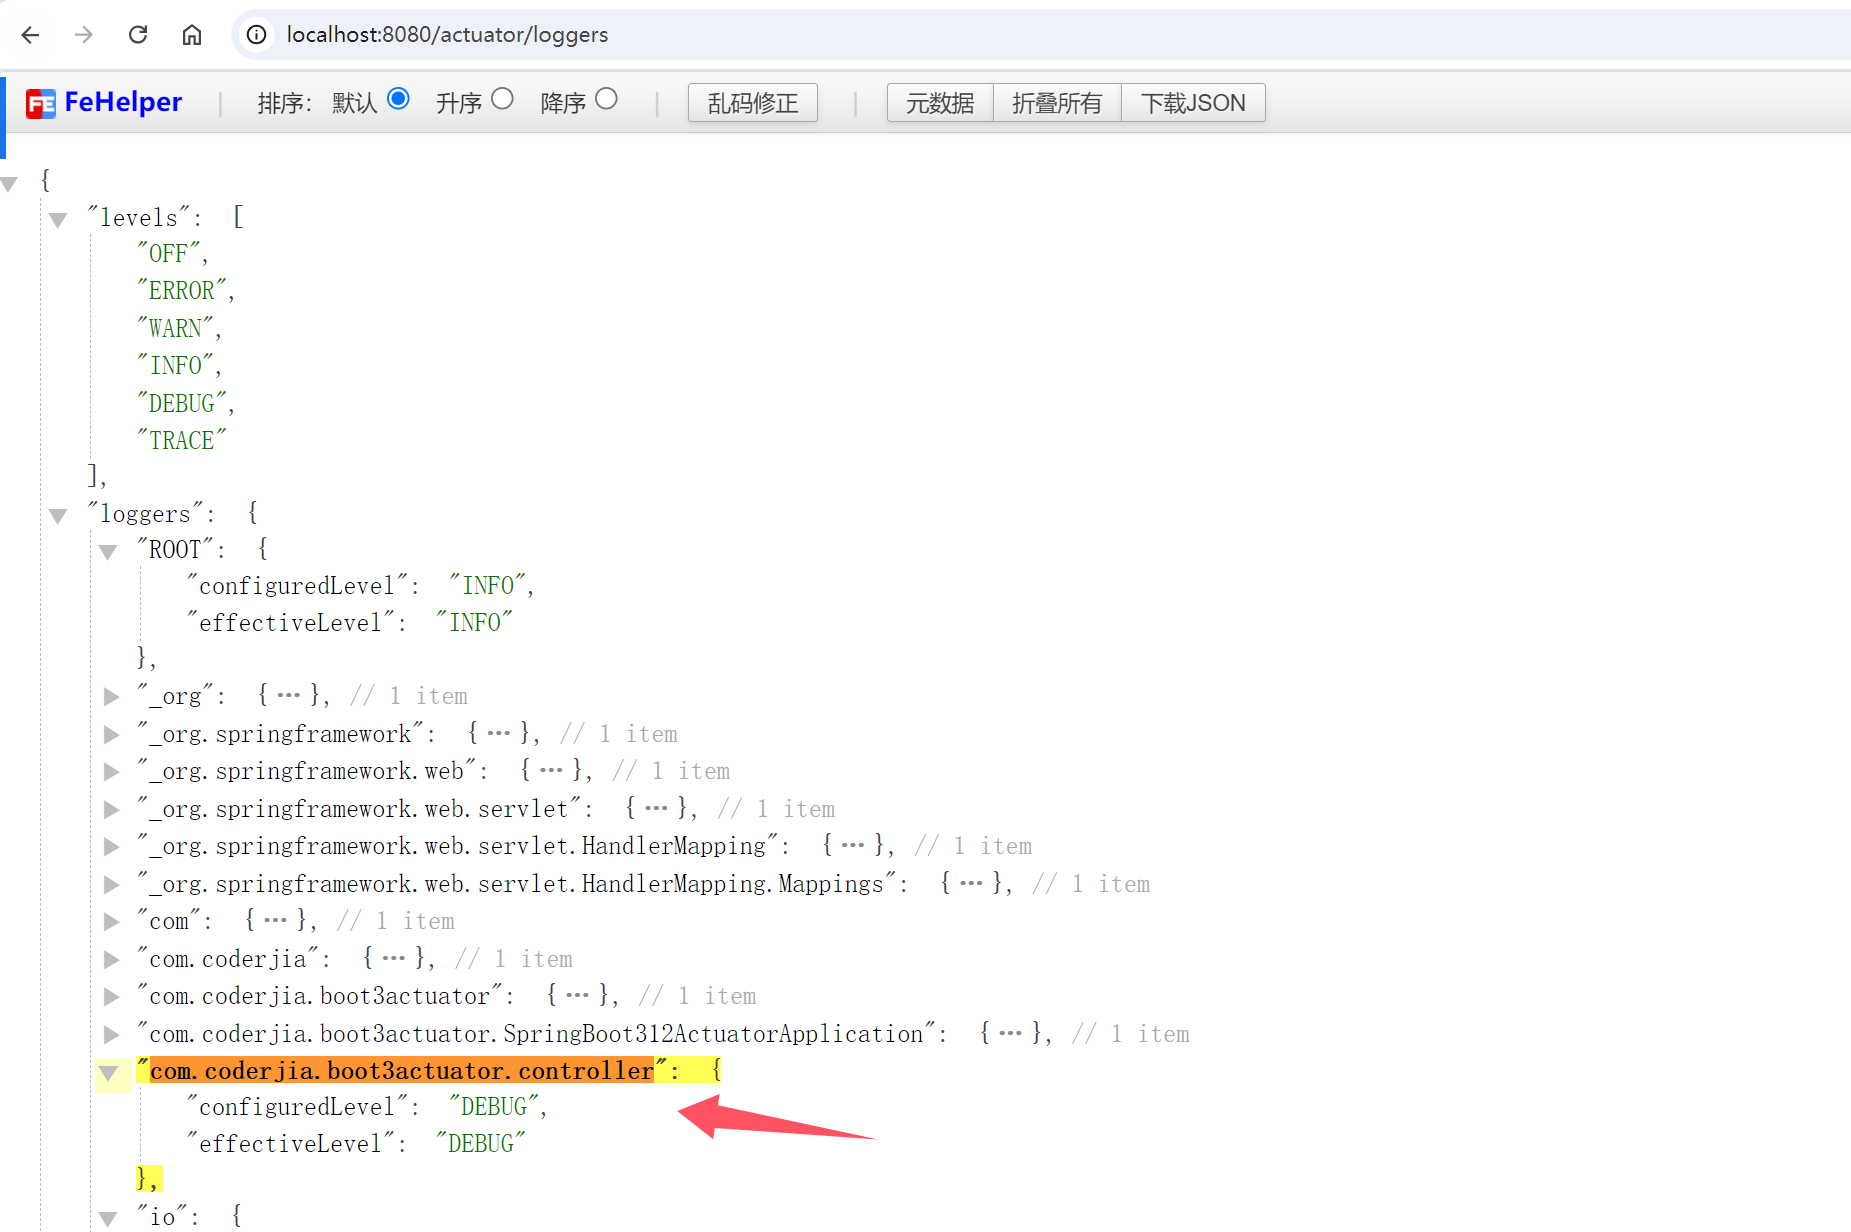Reload the page with refresh icon
Viewport: 1851px width, 1232px height.
tap(138, 35)
